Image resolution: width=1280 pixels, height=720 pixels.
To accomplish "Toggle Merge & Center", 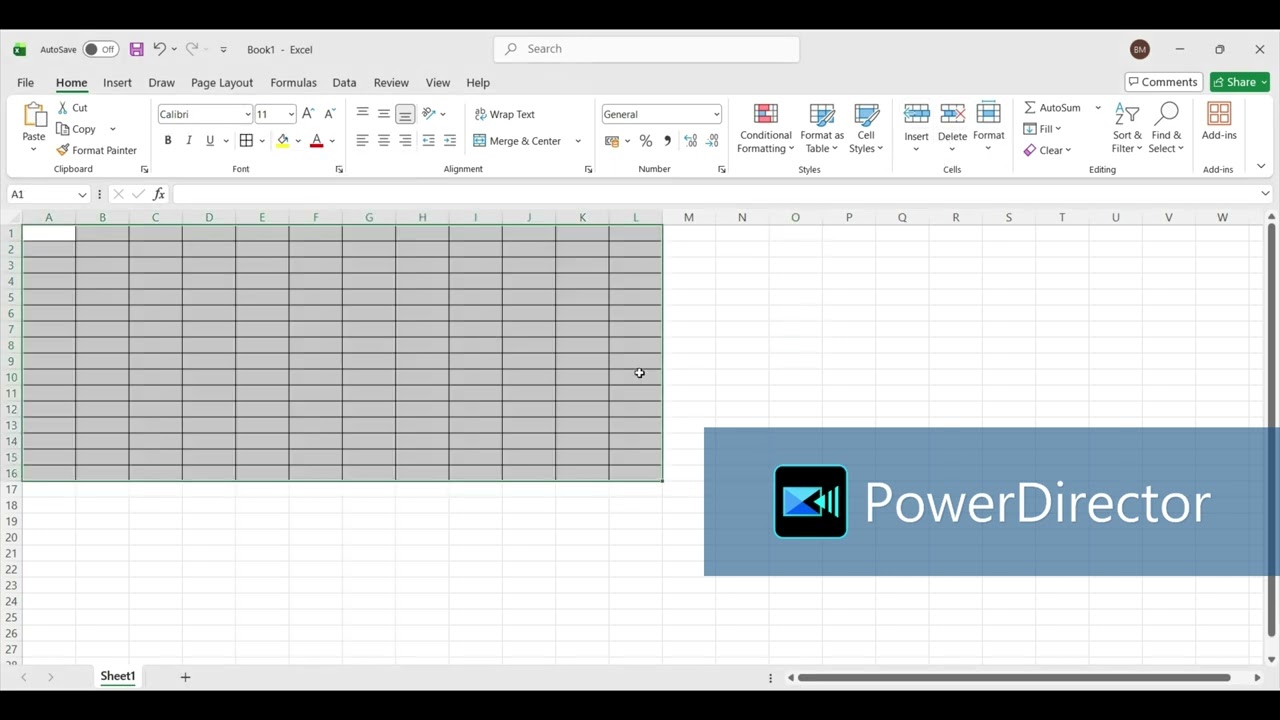I will 517,141.
